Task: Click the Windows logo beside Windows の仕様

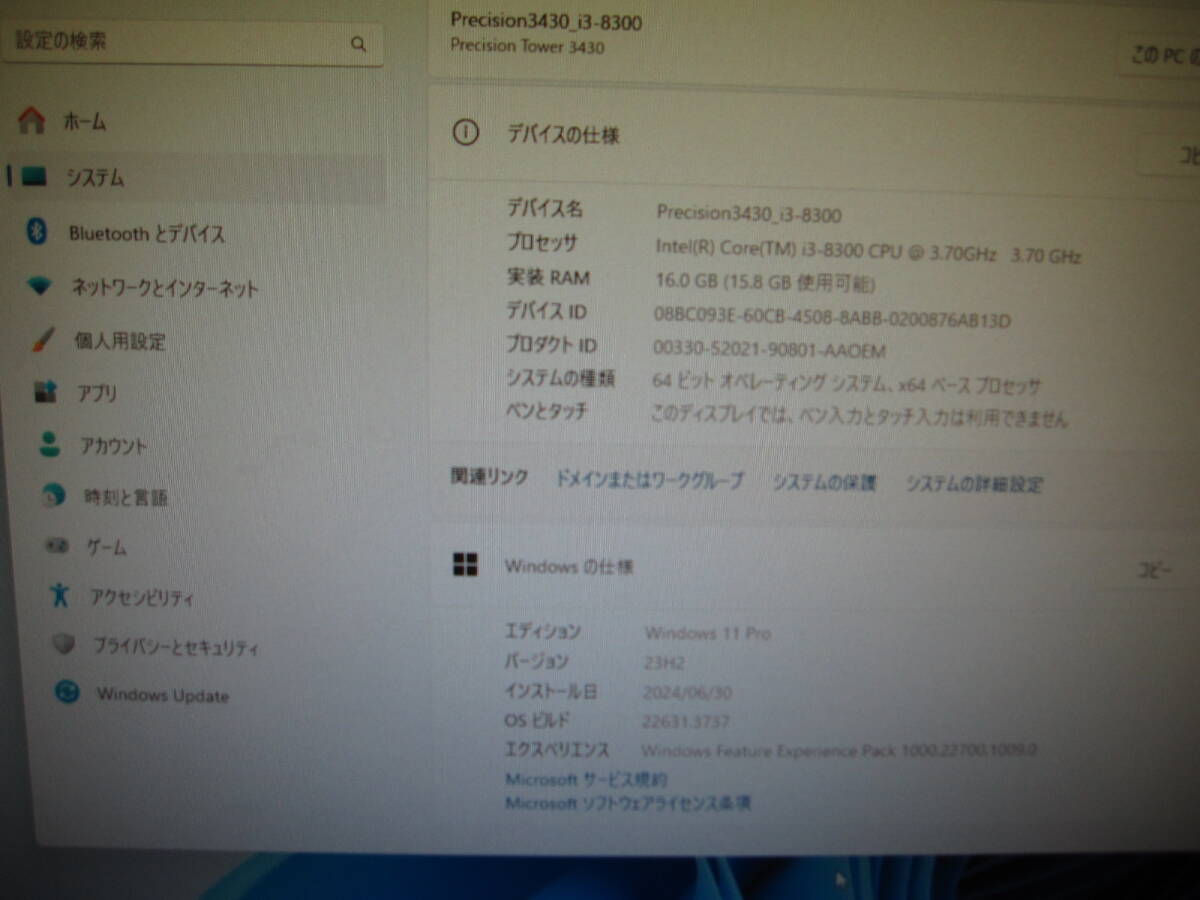Action: [x=465, y=565]
